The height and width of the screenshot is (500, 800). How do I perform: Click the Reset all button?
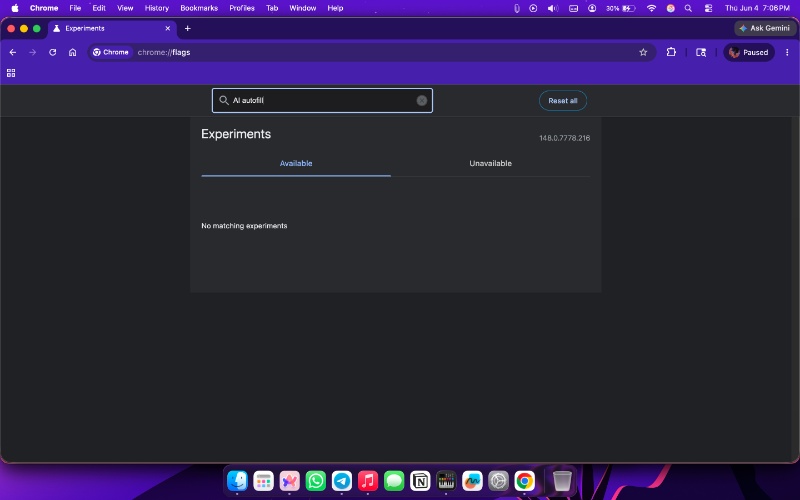click(563, 101)
